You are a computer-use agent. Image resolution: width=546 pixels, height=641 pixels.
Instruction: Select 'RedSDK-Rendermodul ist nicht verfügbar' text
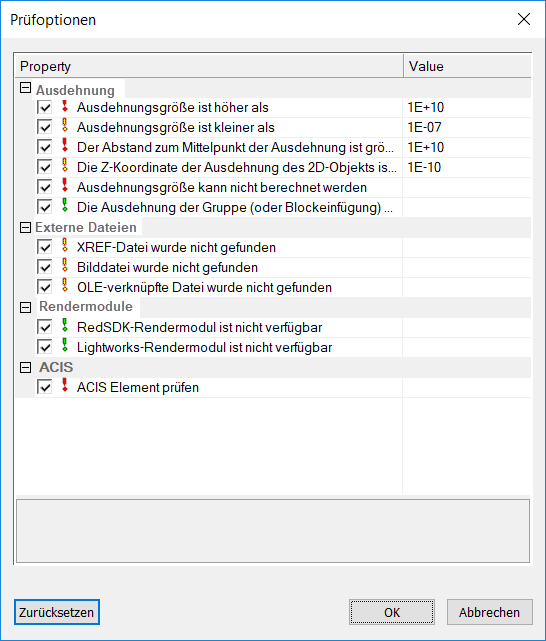pyautogui.click(x=200, y=328)
